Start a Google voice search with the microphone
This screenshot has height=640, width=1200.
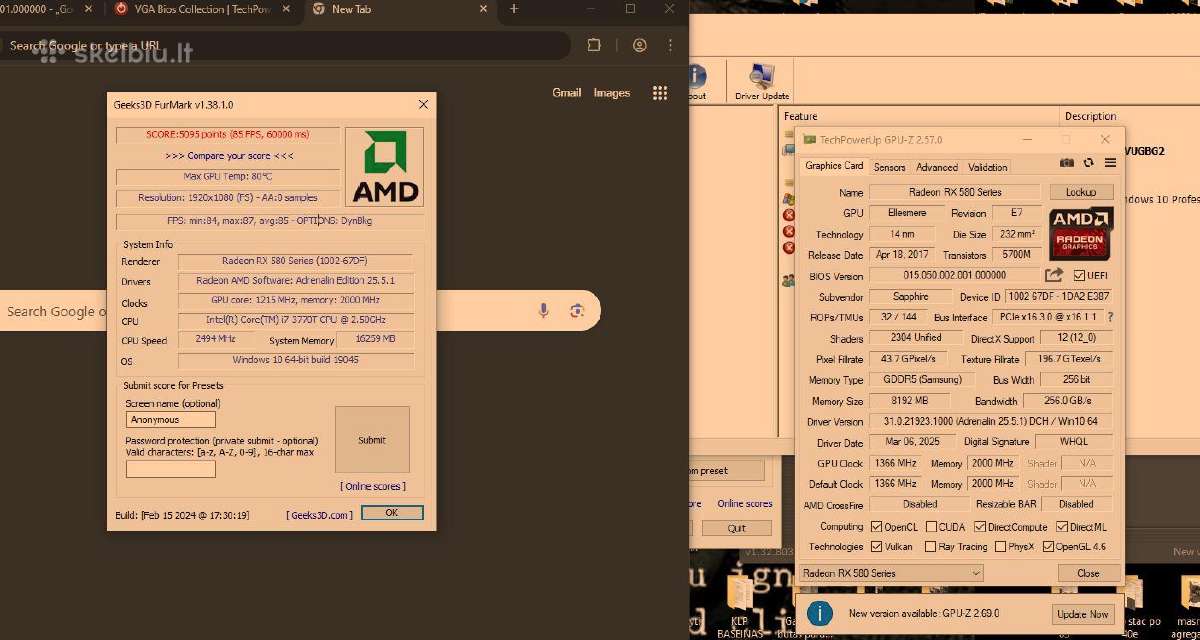[544, 311]
